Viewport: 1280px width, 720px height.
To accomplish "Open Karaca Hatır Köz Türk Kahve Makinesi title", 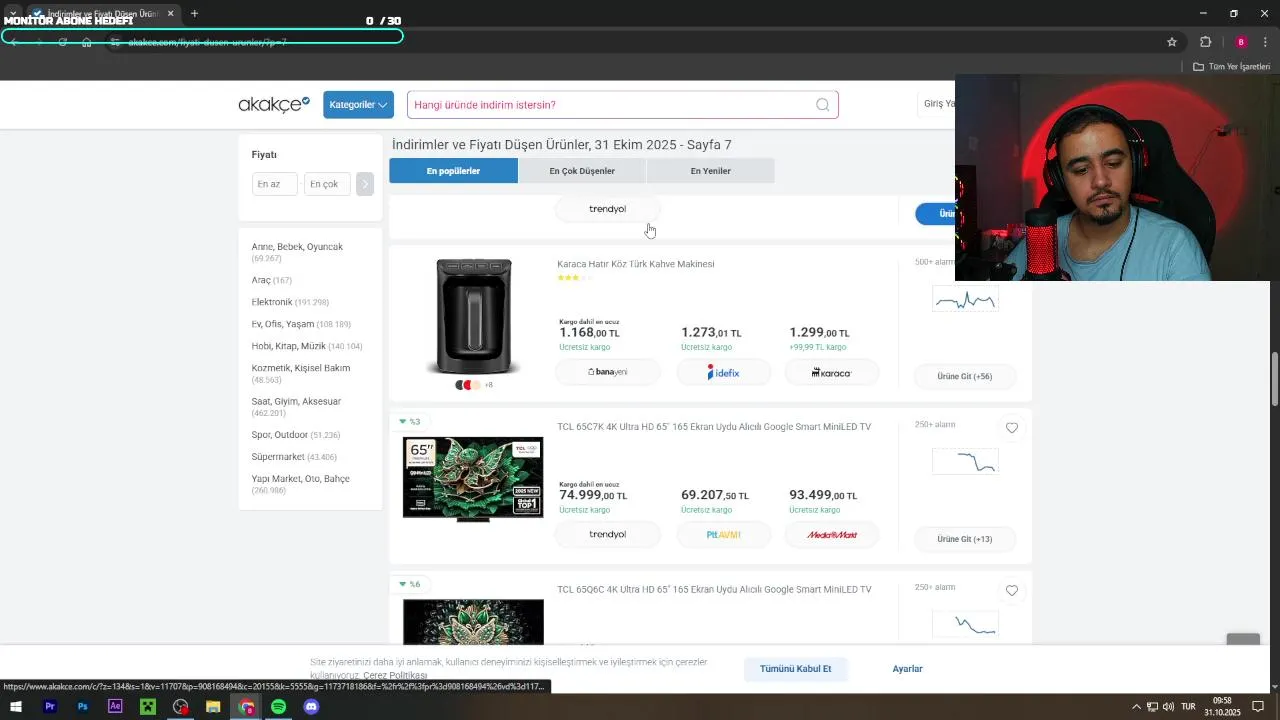I will click(636, 264).
